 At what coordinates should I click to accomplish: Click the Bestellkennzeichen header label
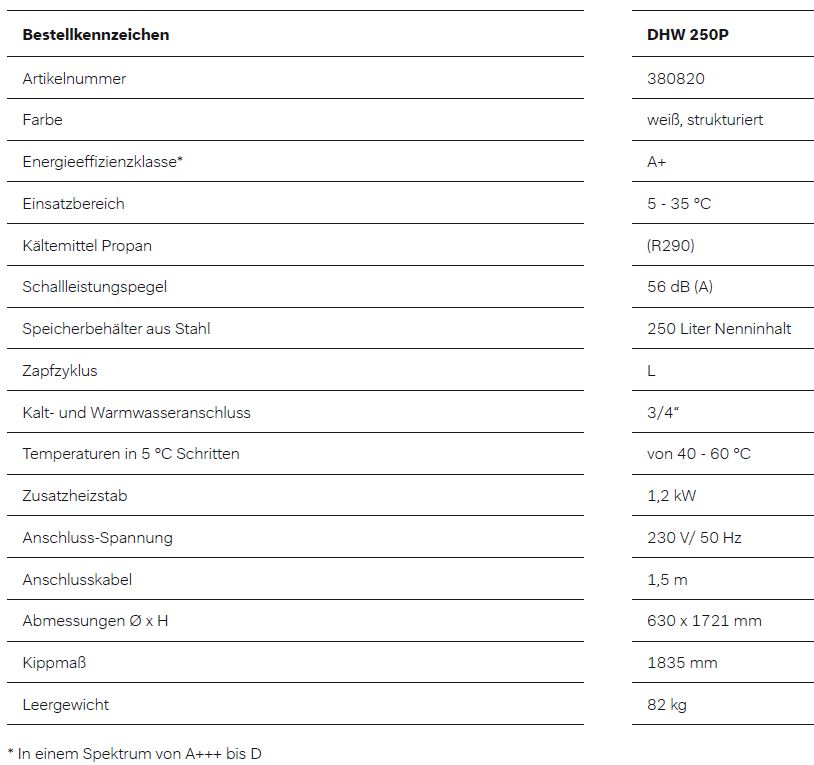pyautogui.click(x=96, y=35)
